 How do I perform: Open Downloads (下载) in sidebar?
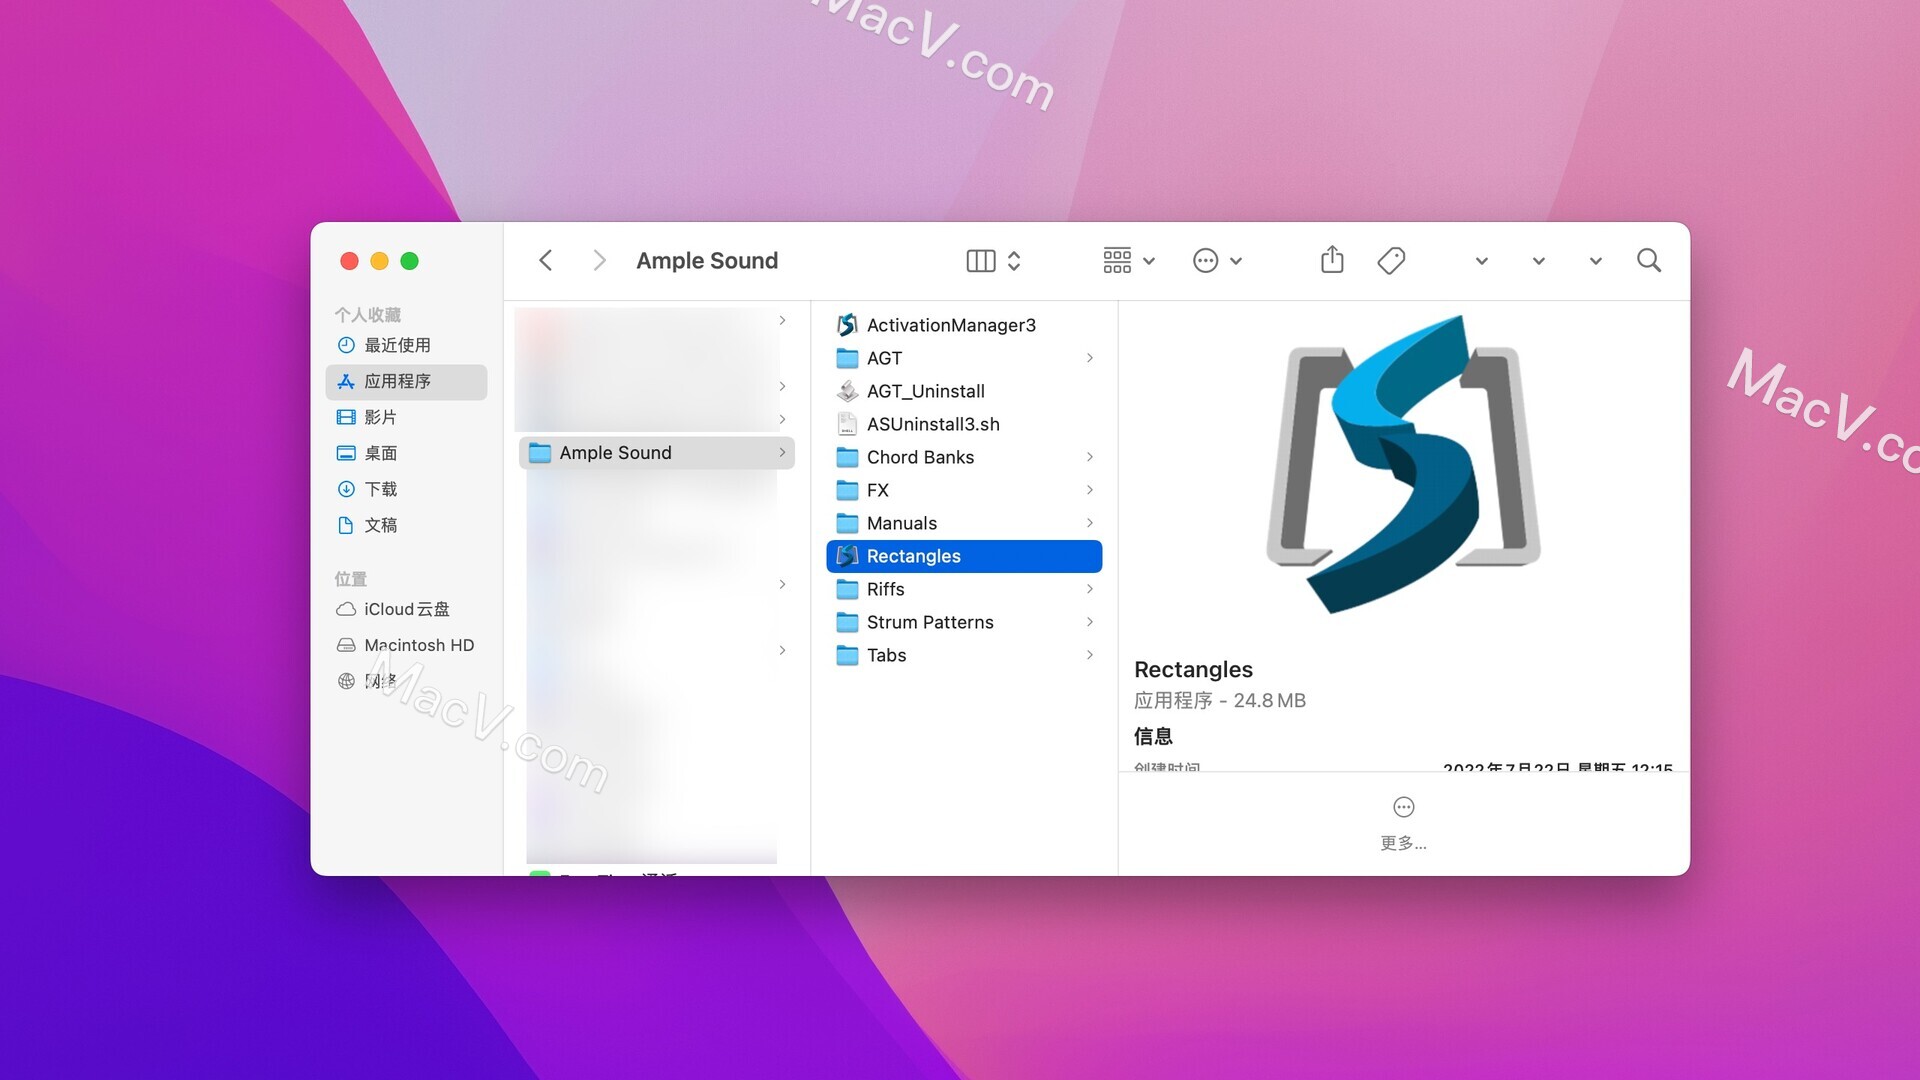406,489
